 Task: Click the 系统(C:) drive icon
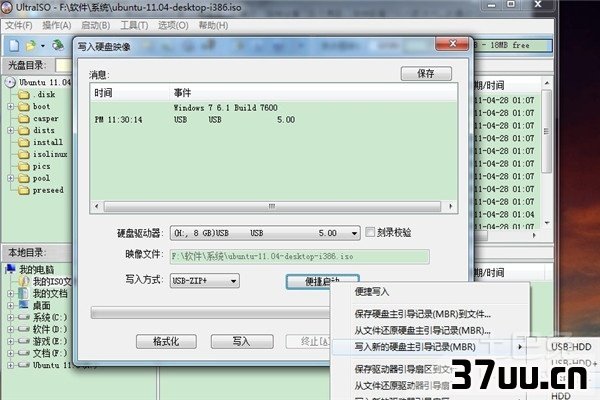point(24,317)
